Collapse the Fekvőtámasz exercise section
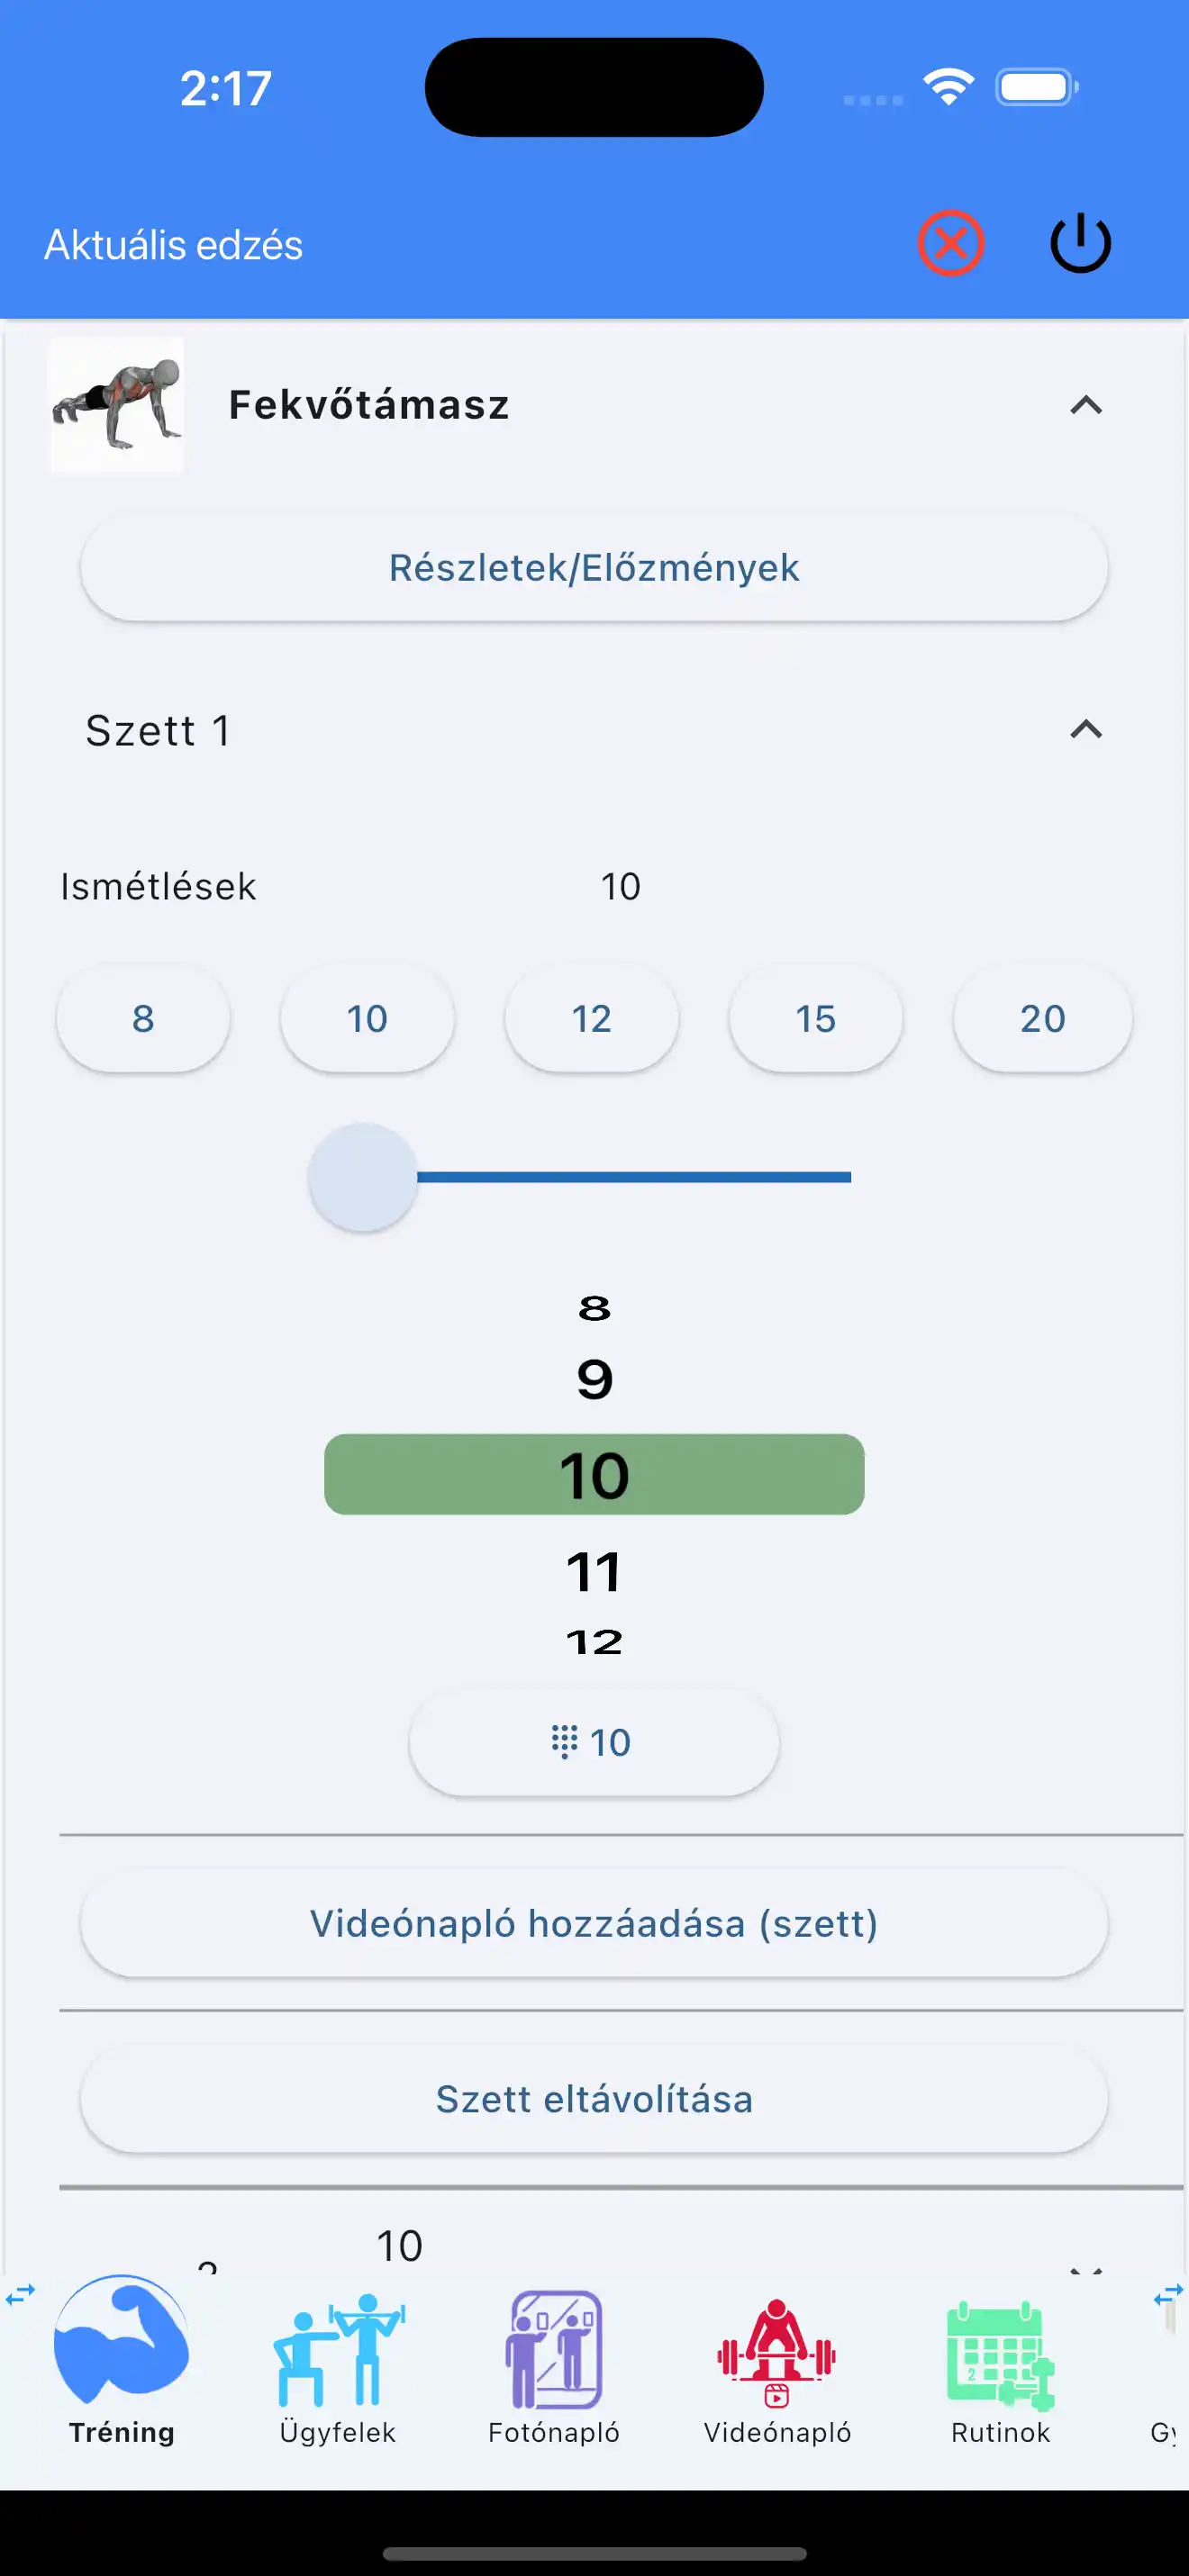1189x2576 pixels. point(1085,405)
